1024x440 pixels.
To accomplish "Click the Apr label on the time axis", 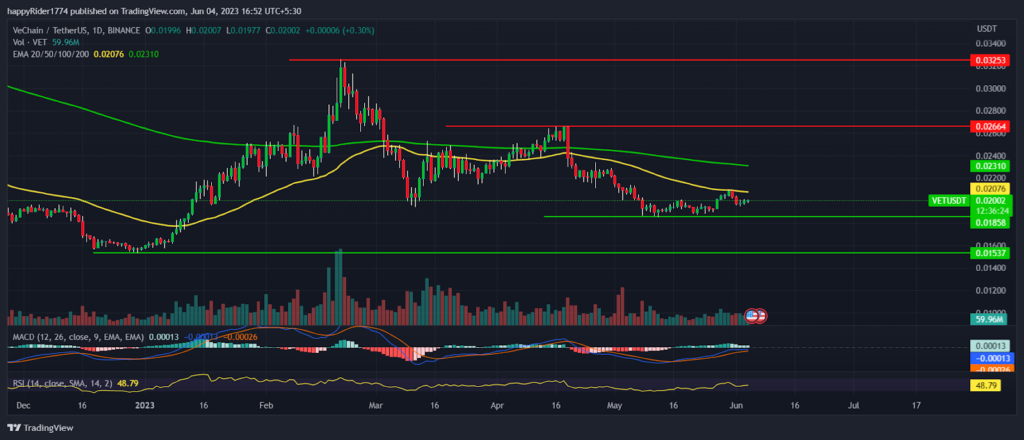I will [x=498, y=405].
